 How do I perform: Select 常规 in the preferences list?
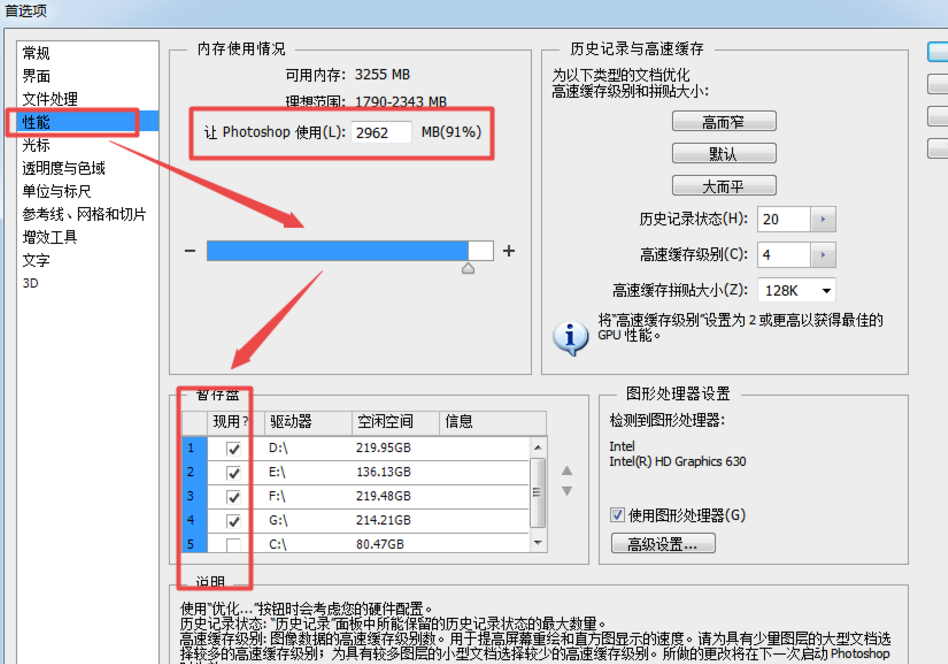(x=36, y=53)
